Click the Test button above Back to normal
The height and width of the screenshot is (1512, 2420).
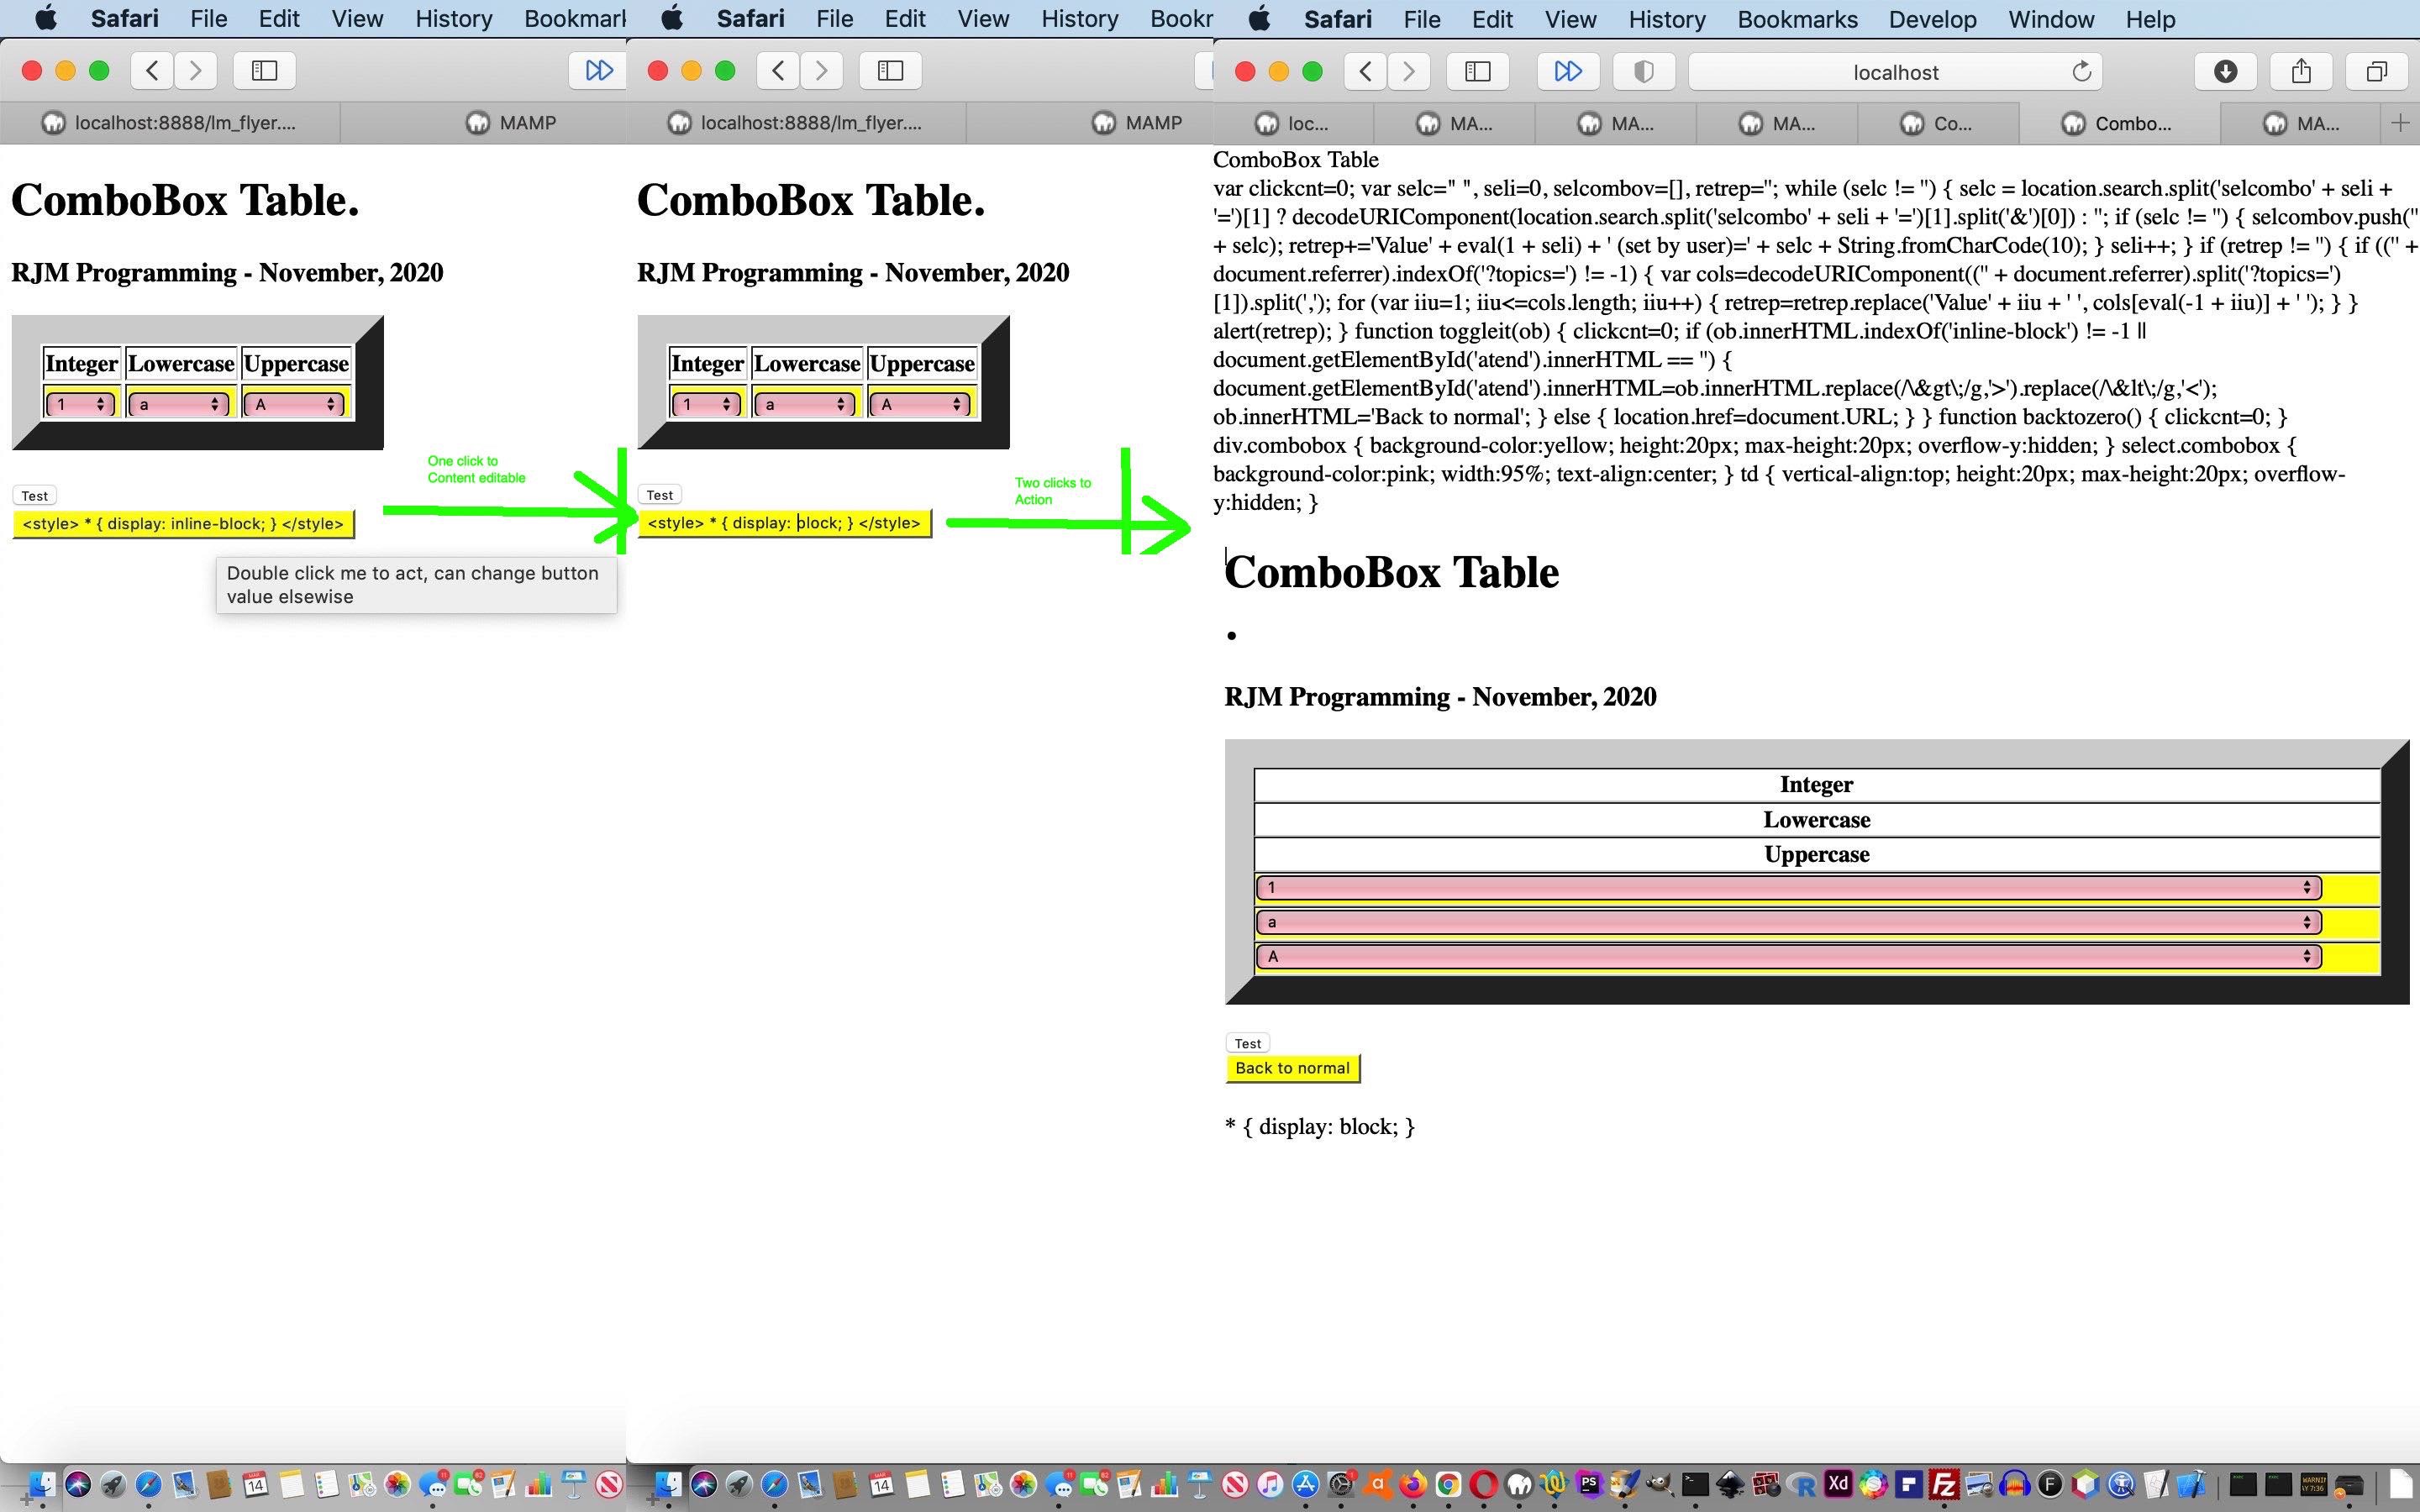pyautogui.click(x=1247, y=1042)
